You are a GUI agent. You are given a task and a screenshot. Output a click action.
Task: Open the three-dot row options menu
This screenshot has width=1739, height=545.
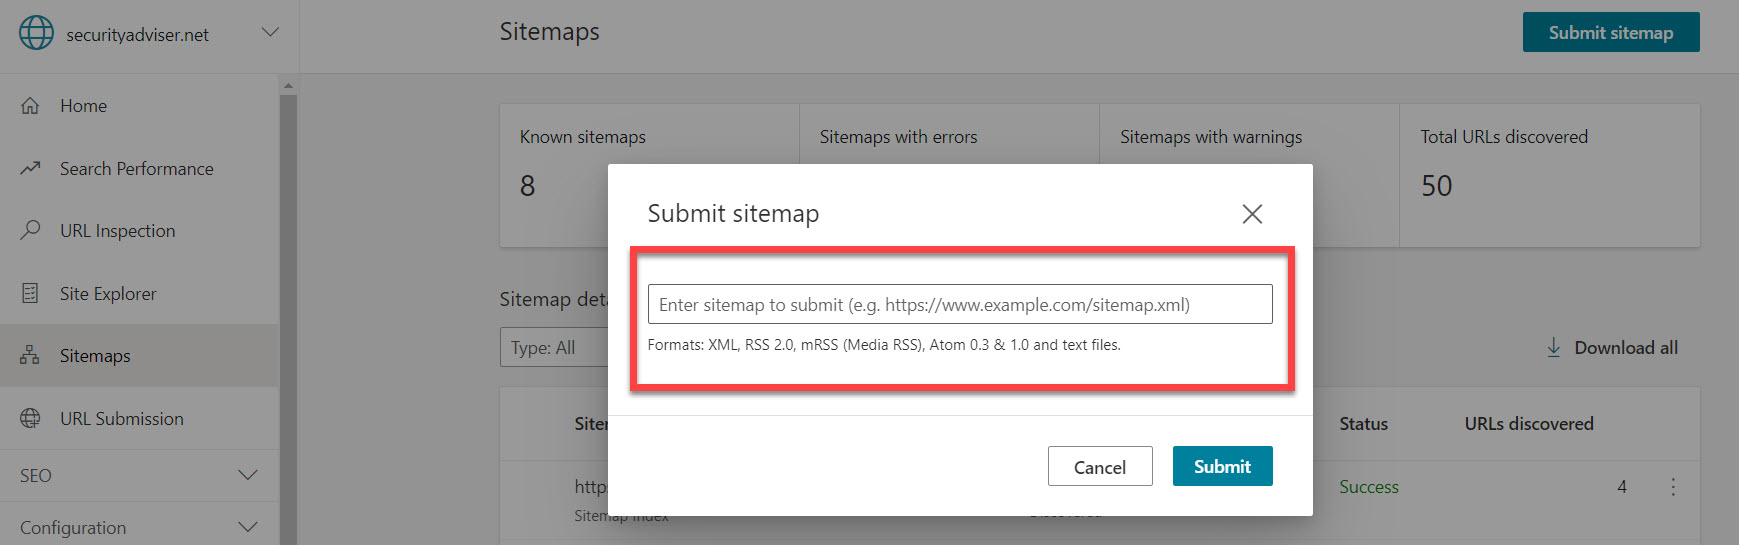[1673, 487]
